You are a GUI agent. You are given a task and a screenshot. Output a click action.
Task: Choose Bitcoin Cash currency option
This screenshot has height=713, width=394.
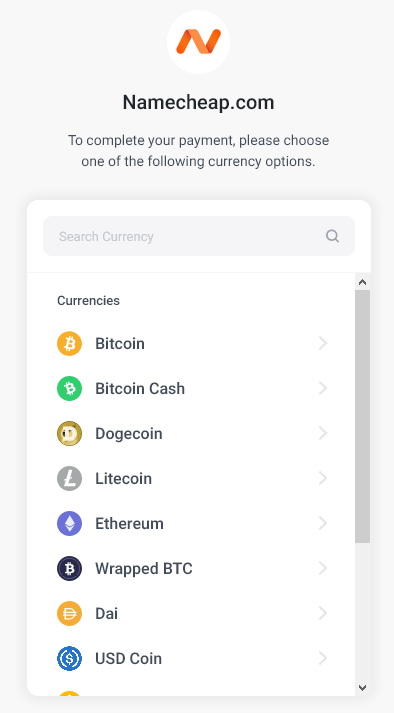point(192,388)
